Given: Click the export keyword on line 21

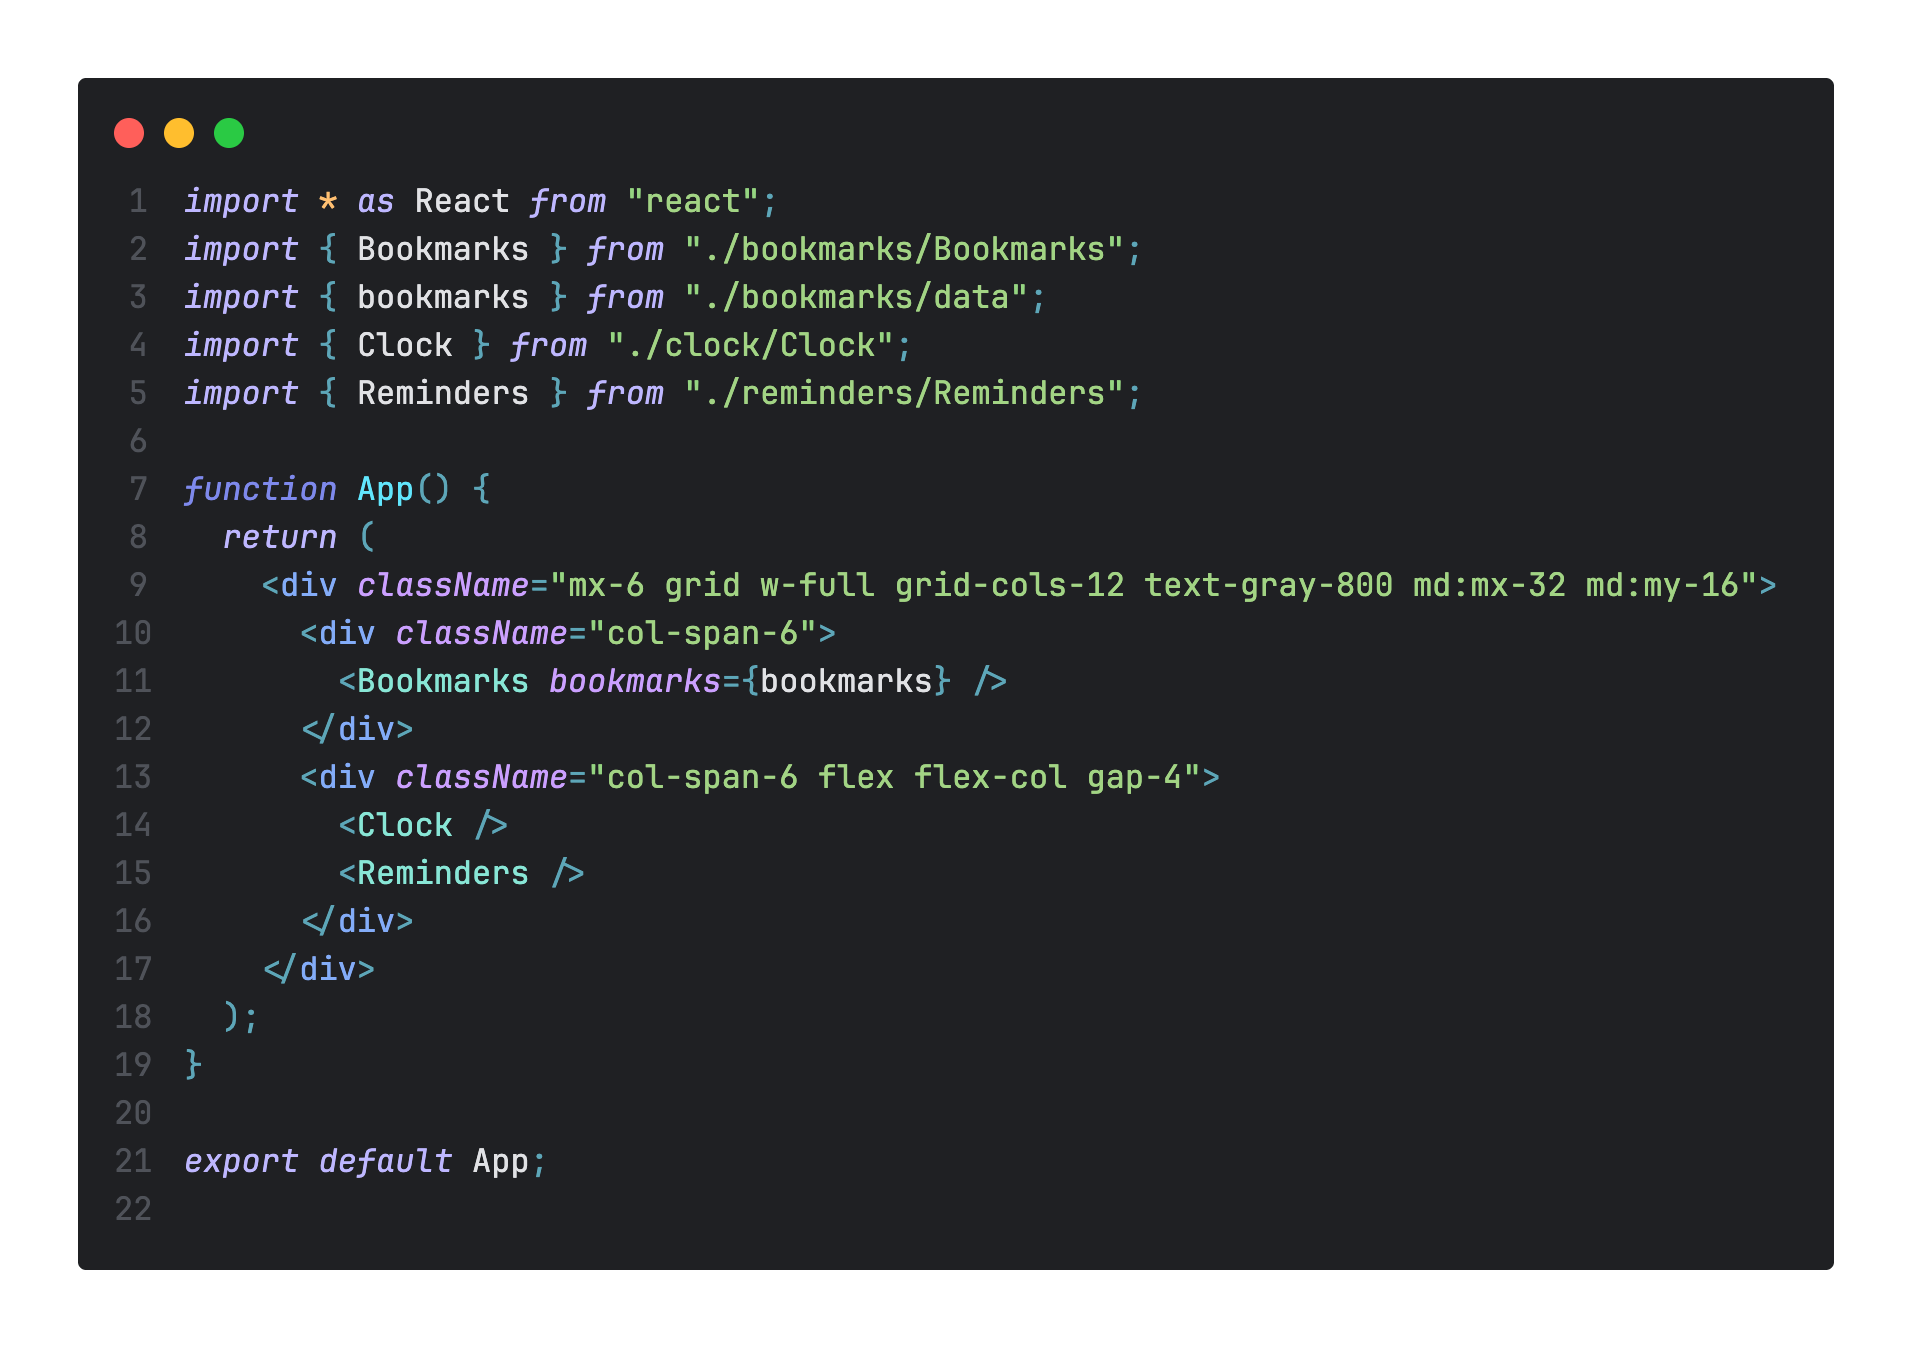Looking at the screenshot, I should tap(241, 1161).
